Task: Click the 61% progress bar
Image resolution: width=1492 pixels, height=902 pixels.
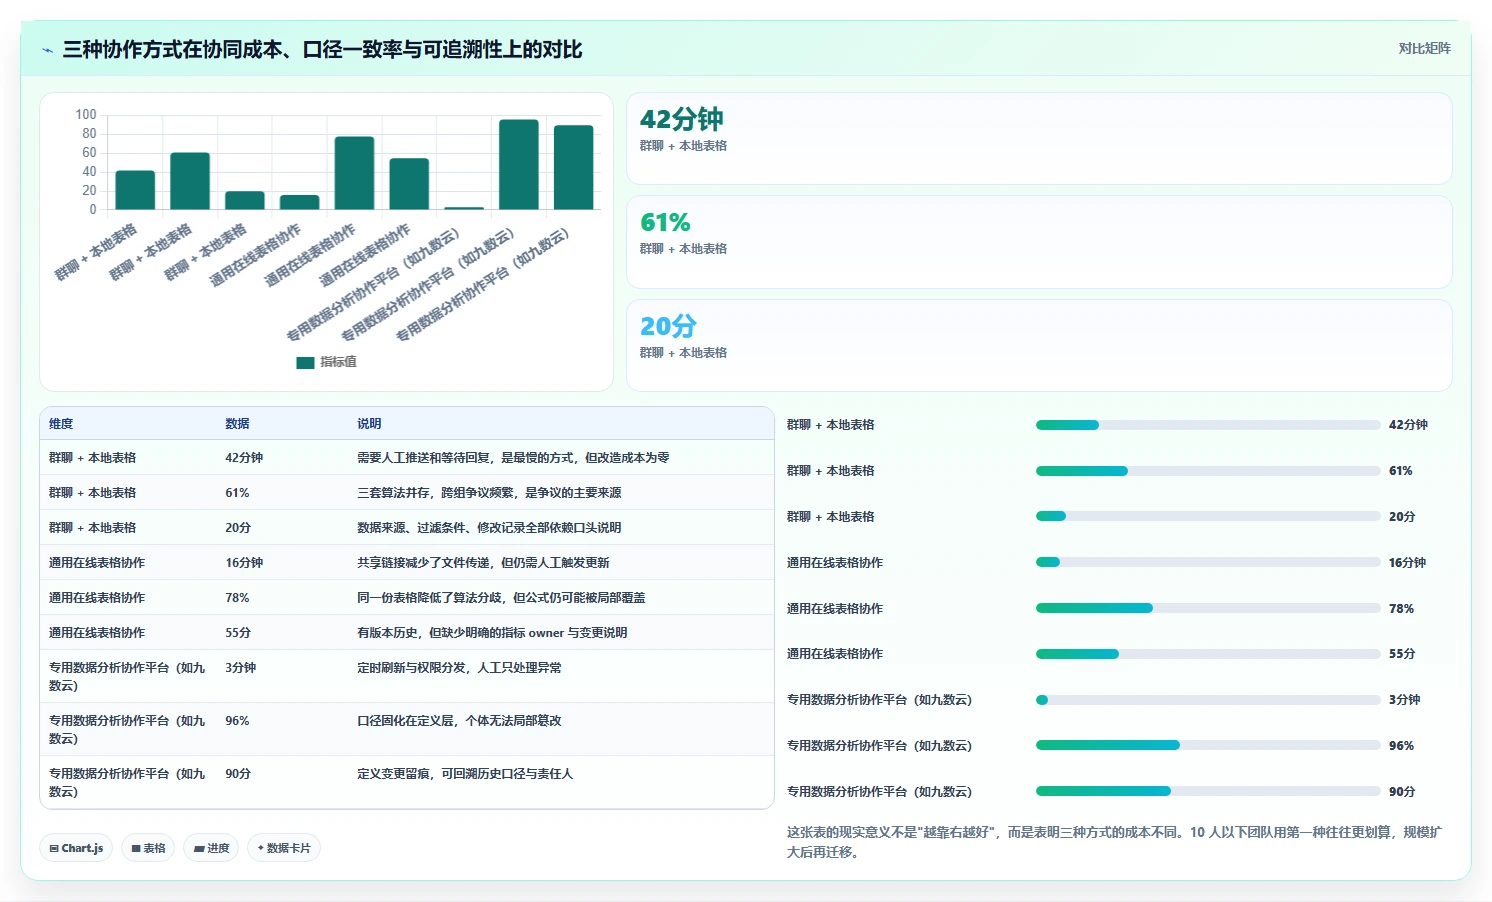Action: (1208, 471)
